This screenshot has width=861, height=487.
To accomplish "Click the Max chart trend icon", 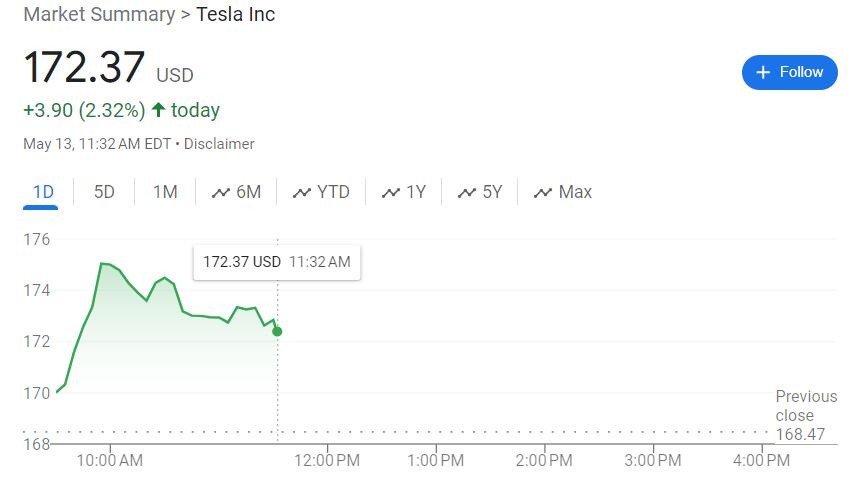I will (543, 192).
